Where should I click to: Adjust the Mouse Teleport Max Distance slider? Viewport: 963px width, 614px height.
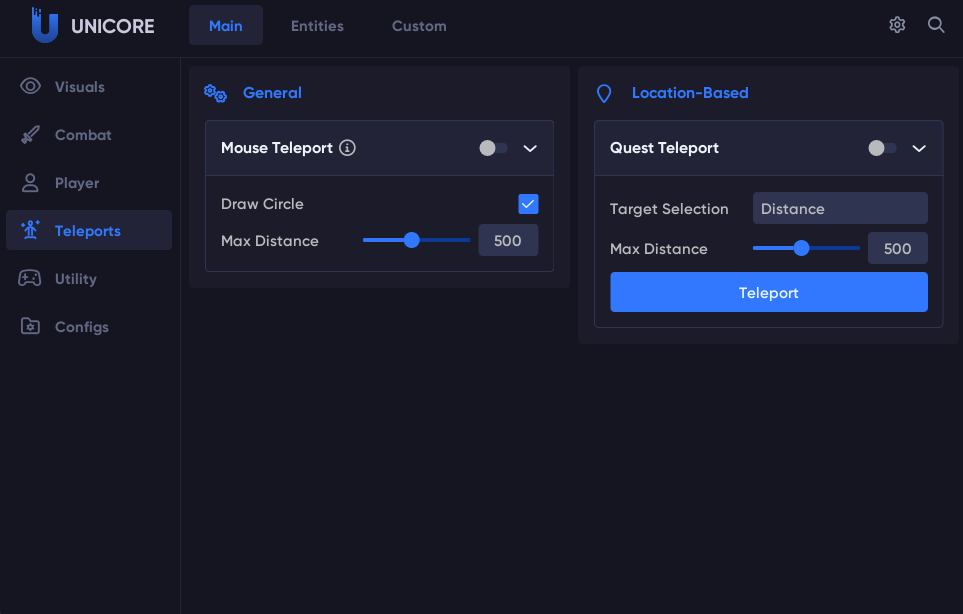[416, 240]
